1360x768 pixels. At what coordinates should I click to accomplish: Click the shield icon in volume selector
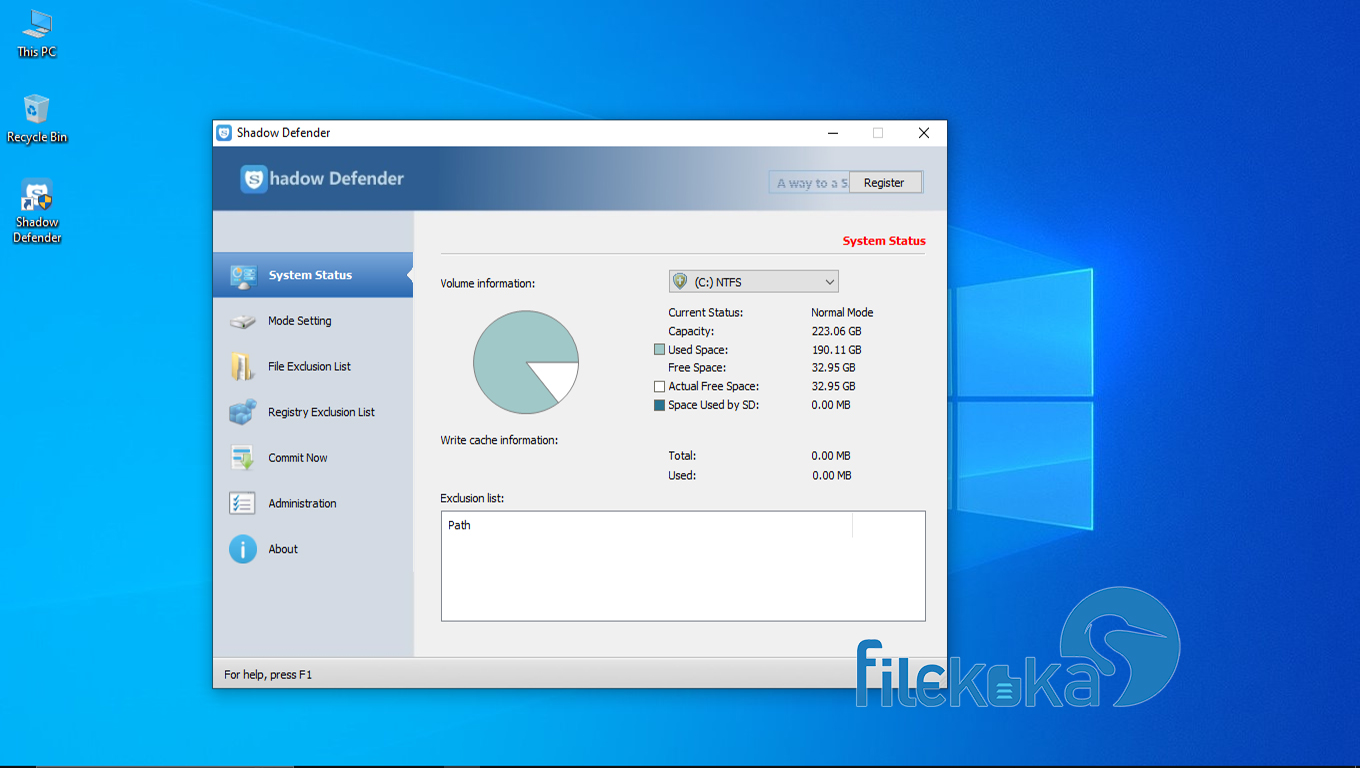pos(680,282)
